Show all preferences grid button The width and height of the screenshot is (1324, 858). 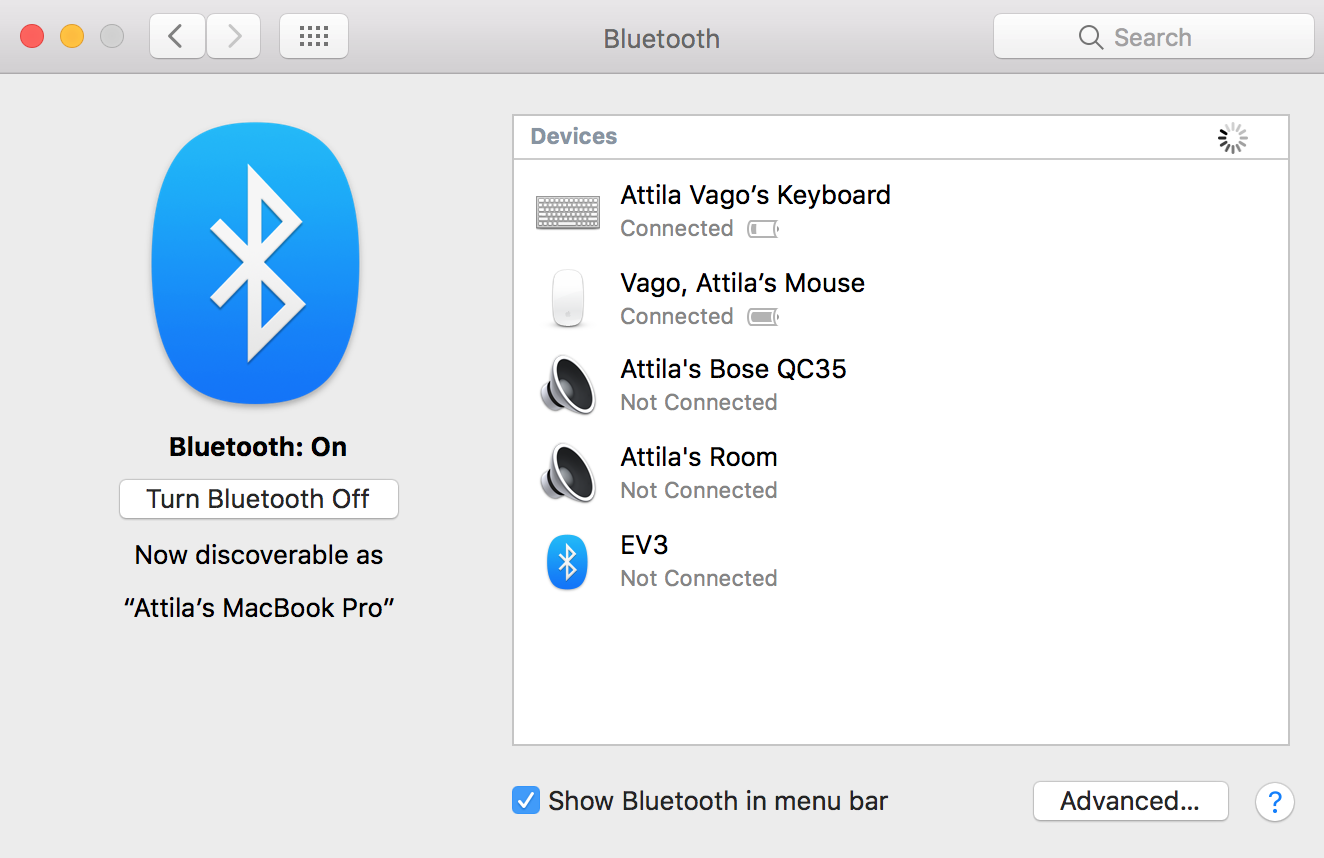pos(314,37)
